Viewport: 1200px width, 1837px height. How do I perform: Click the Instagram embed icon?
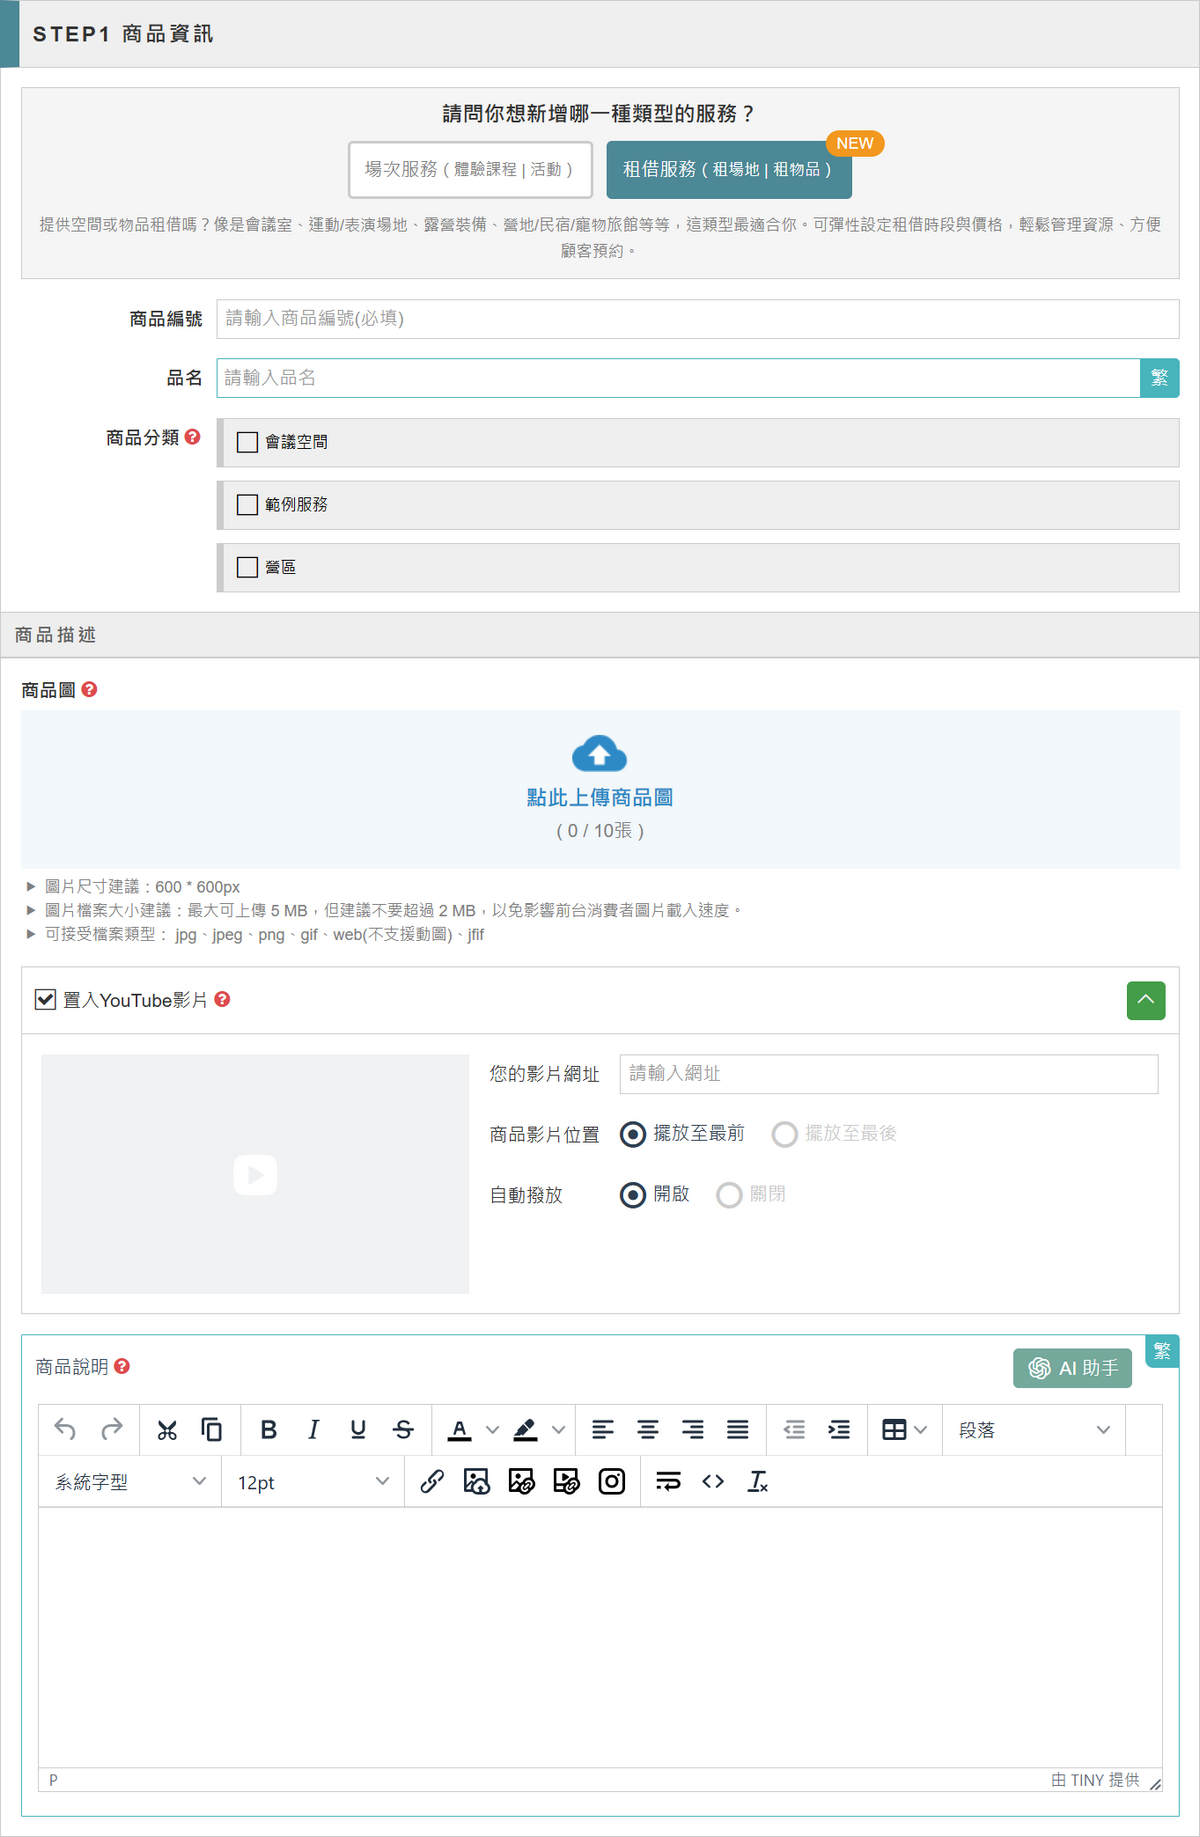click(612, 1482)
